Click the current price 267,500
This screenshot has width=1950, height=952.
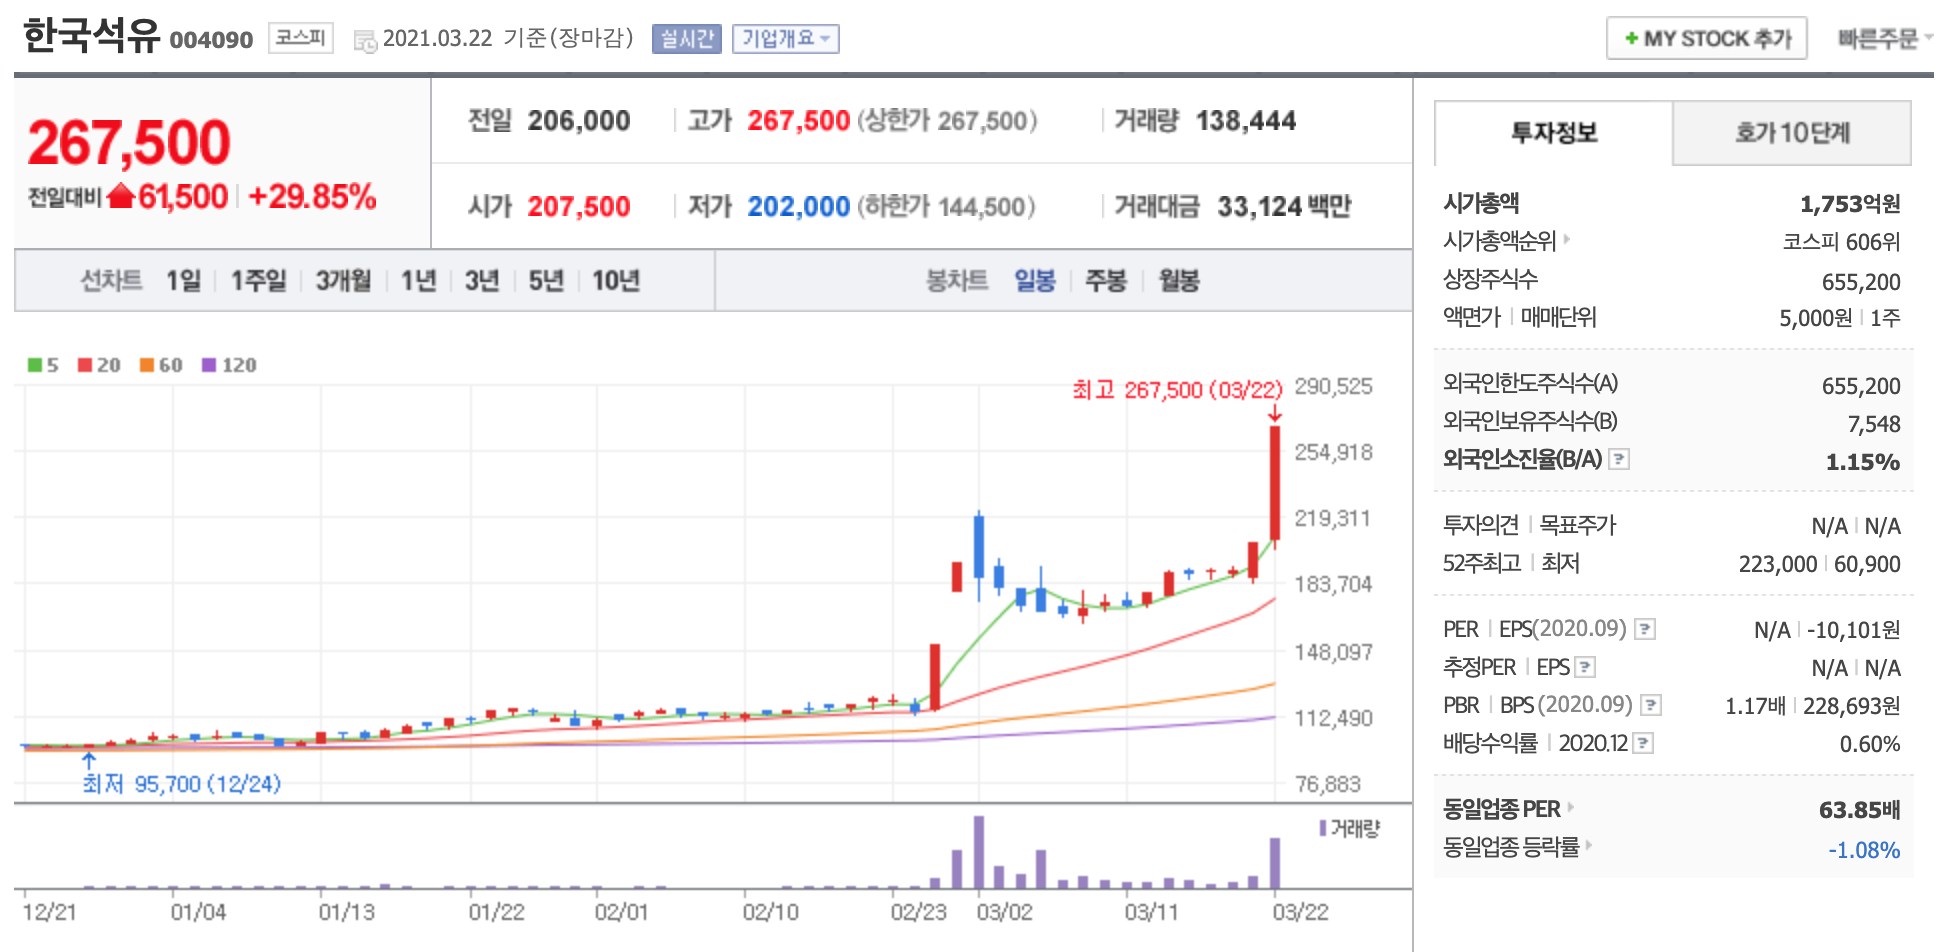tap(129, 142)
